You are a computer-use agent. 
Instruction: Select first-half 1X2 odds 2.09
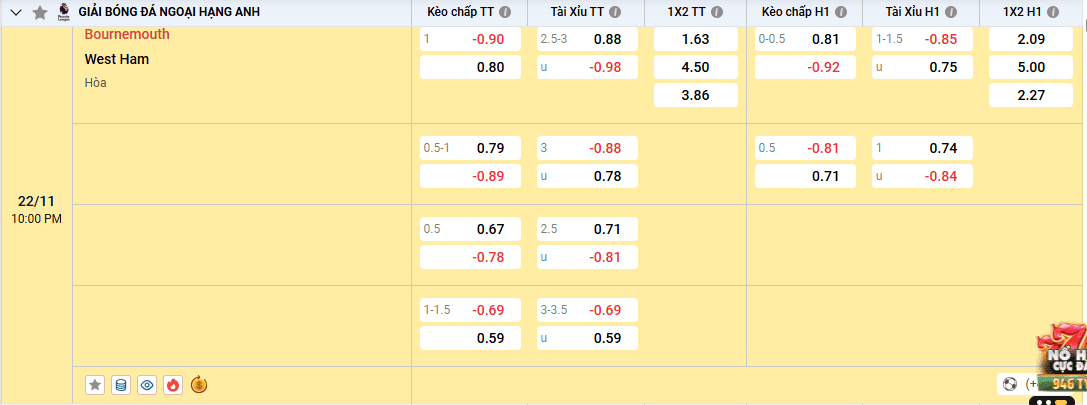[1030, 40]
